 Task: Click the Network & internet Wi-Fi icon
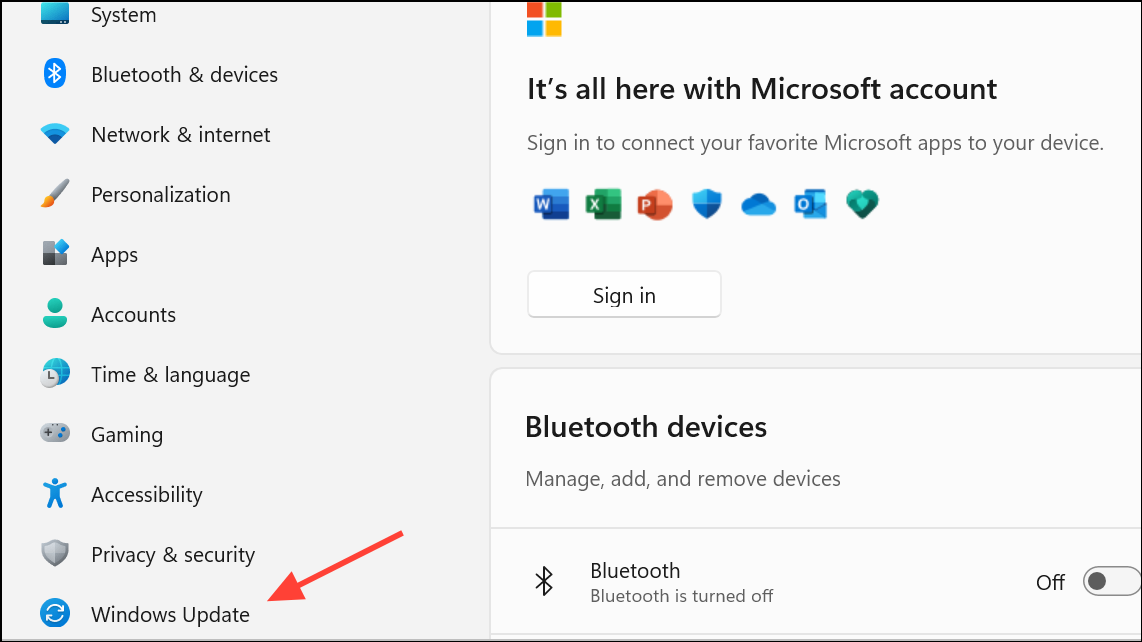coord(55,134)
